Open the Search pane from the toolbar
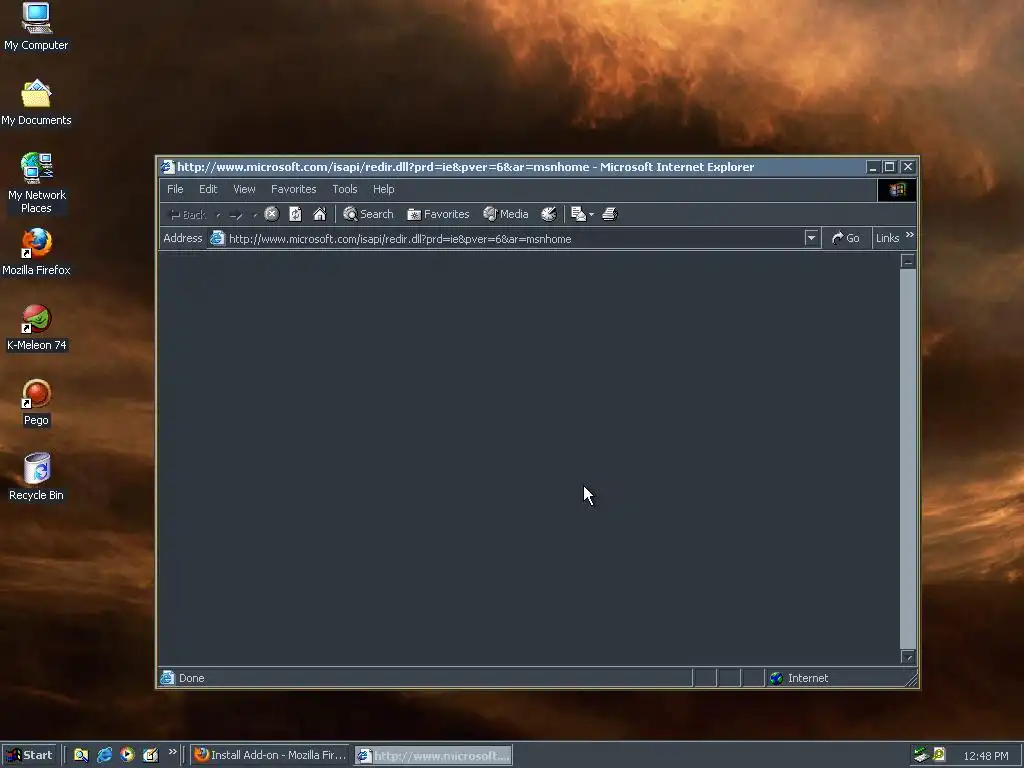 coord(368,214)
